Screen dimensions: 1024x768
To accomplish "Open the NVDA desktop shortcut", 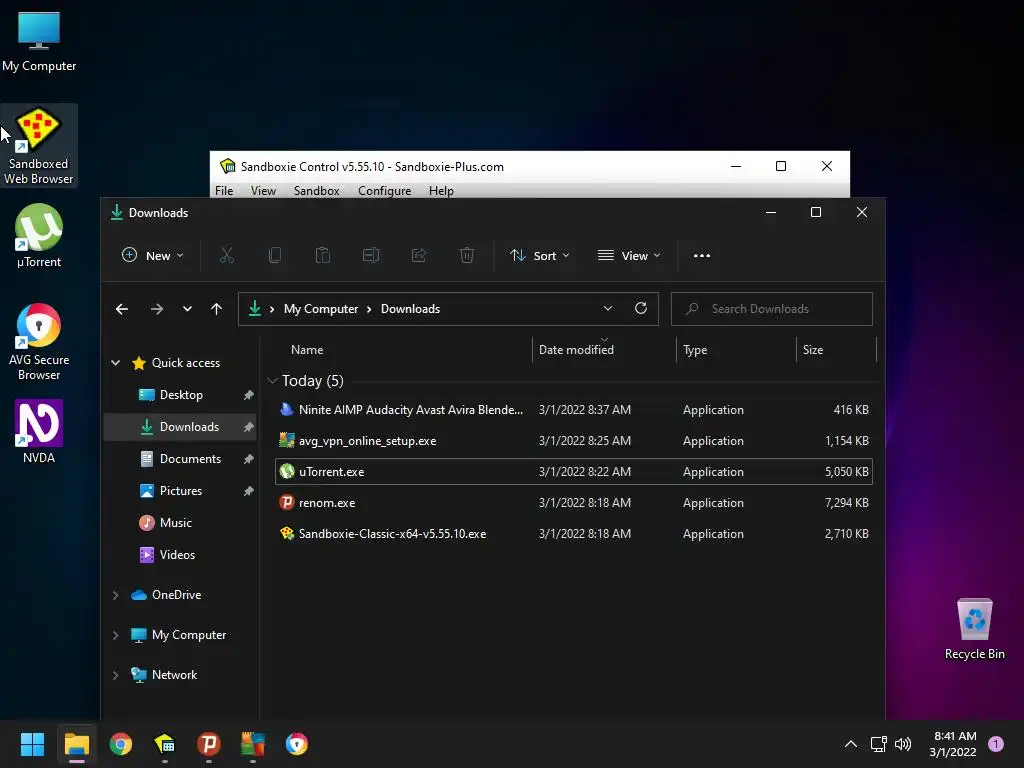I will click(x=39, y=431).
